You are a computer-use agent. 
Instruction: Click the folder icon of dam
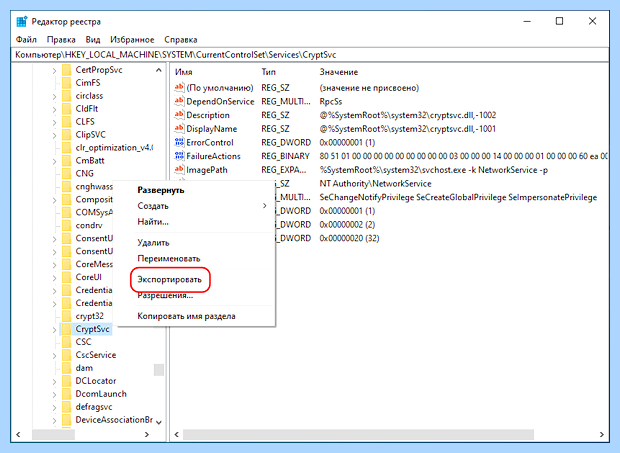point(66,368)
